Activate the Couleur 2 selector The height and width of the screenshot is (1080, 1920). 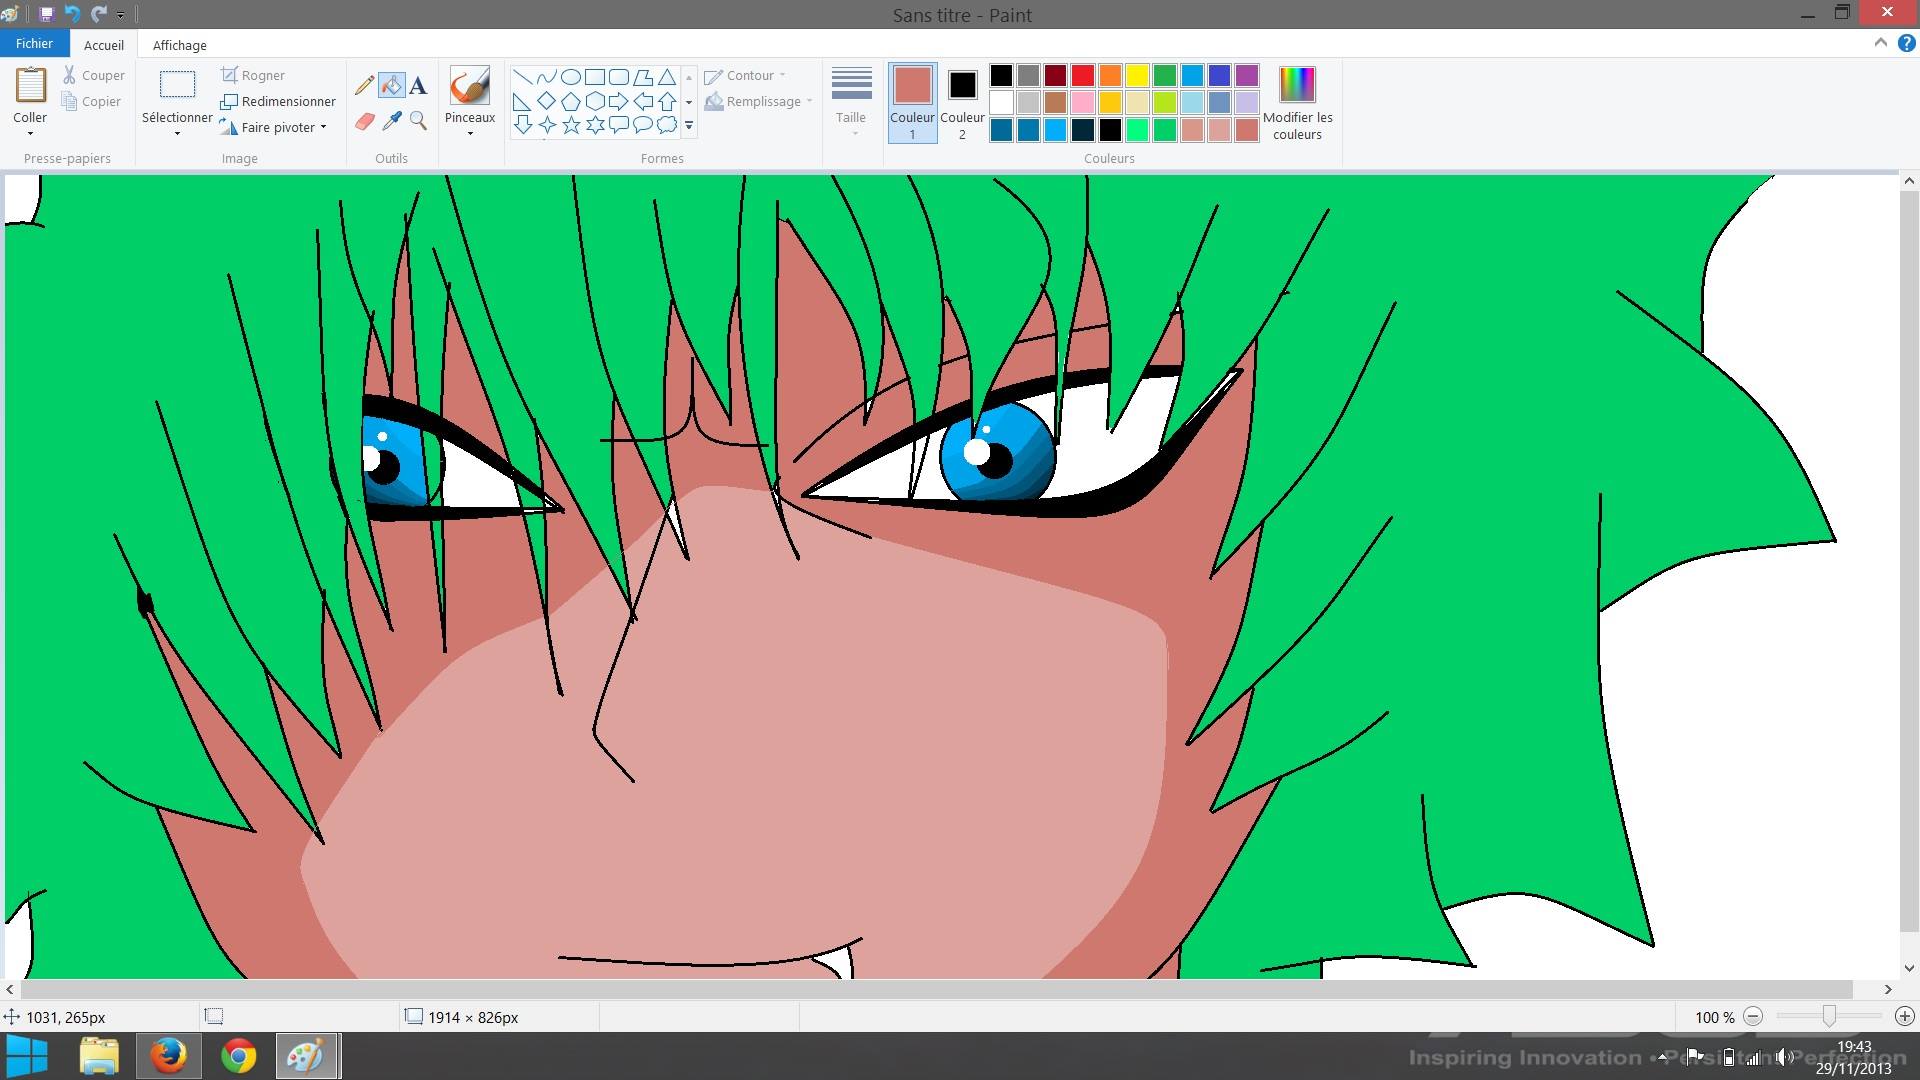click(962, 102)
